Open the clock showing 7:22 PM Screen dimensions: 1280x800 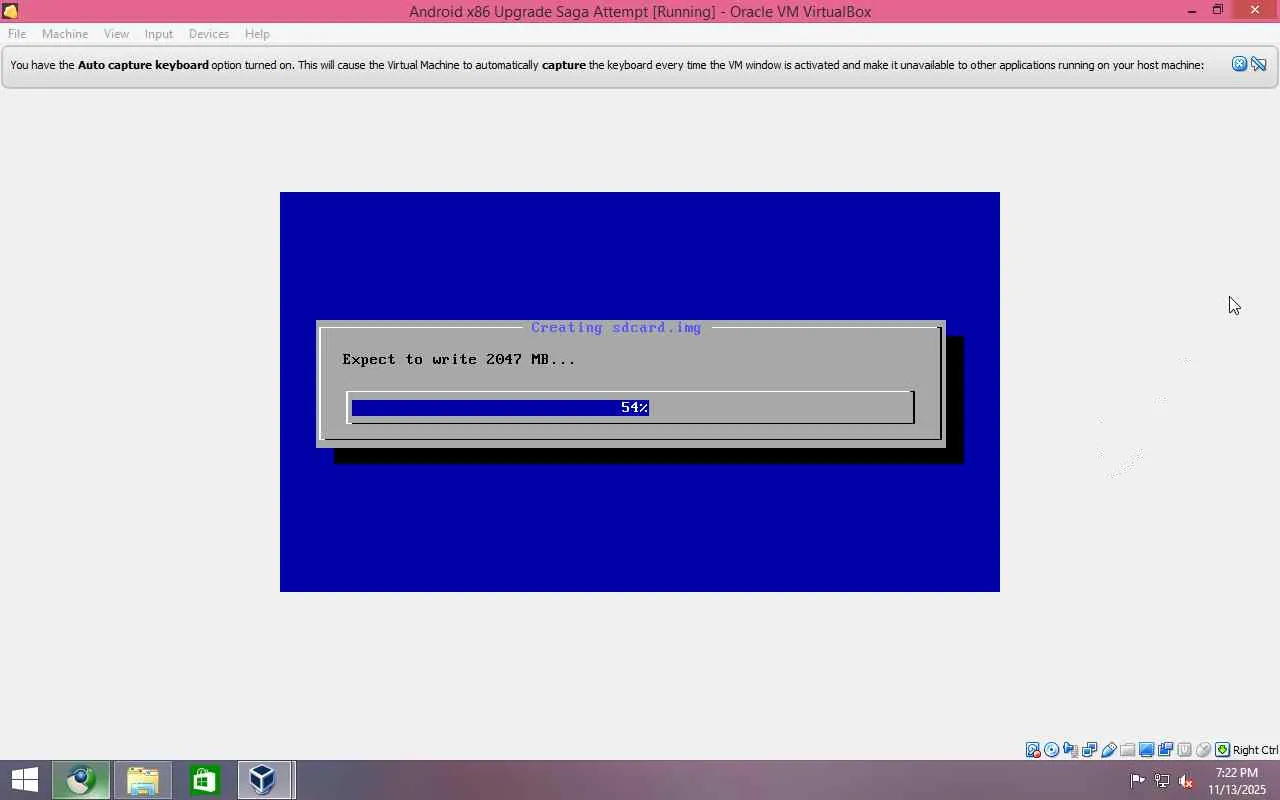[x=1237, y=781]
